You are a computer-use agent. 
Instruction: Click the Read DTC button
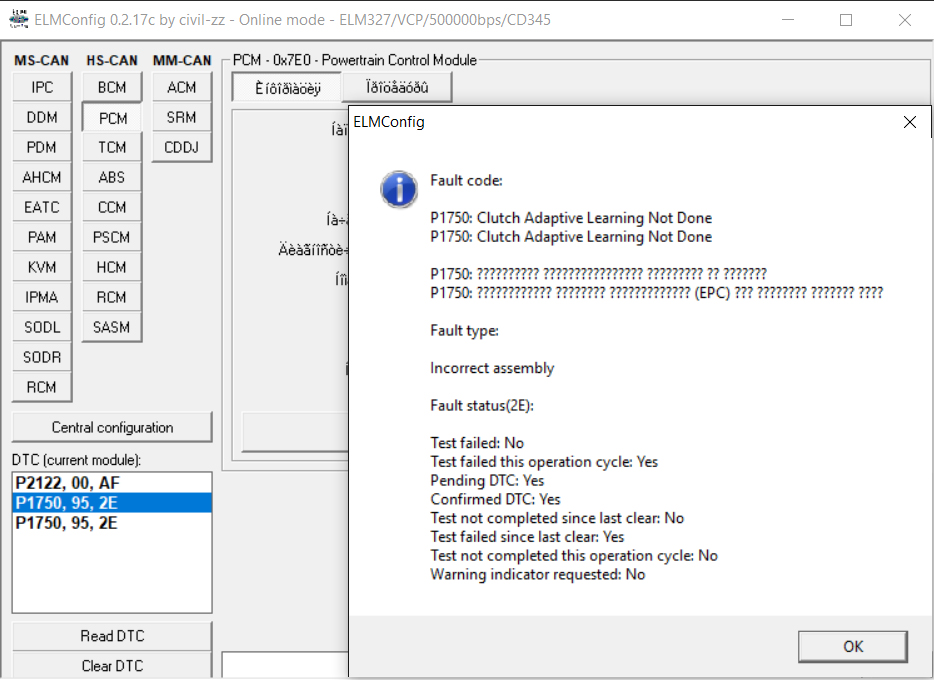[112, 636]
